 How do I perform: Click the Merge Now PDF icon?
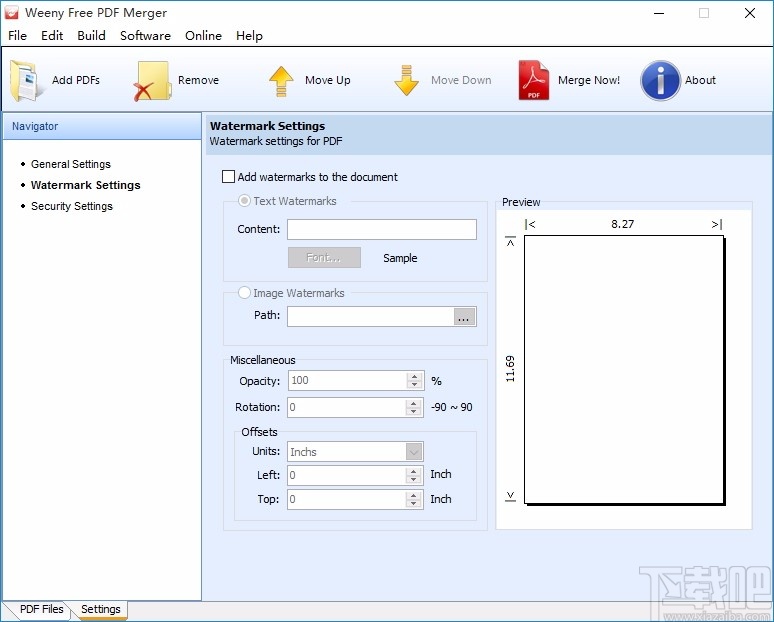(534, 80)
